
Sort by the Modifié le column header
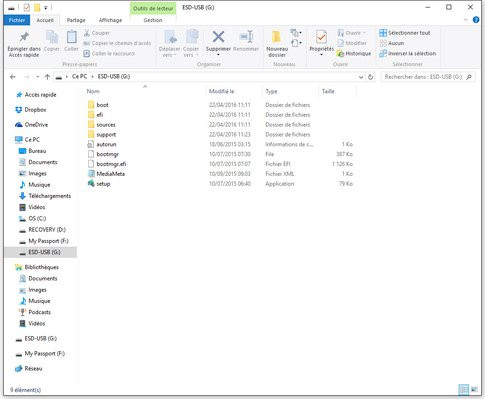[x=222, y=91]
